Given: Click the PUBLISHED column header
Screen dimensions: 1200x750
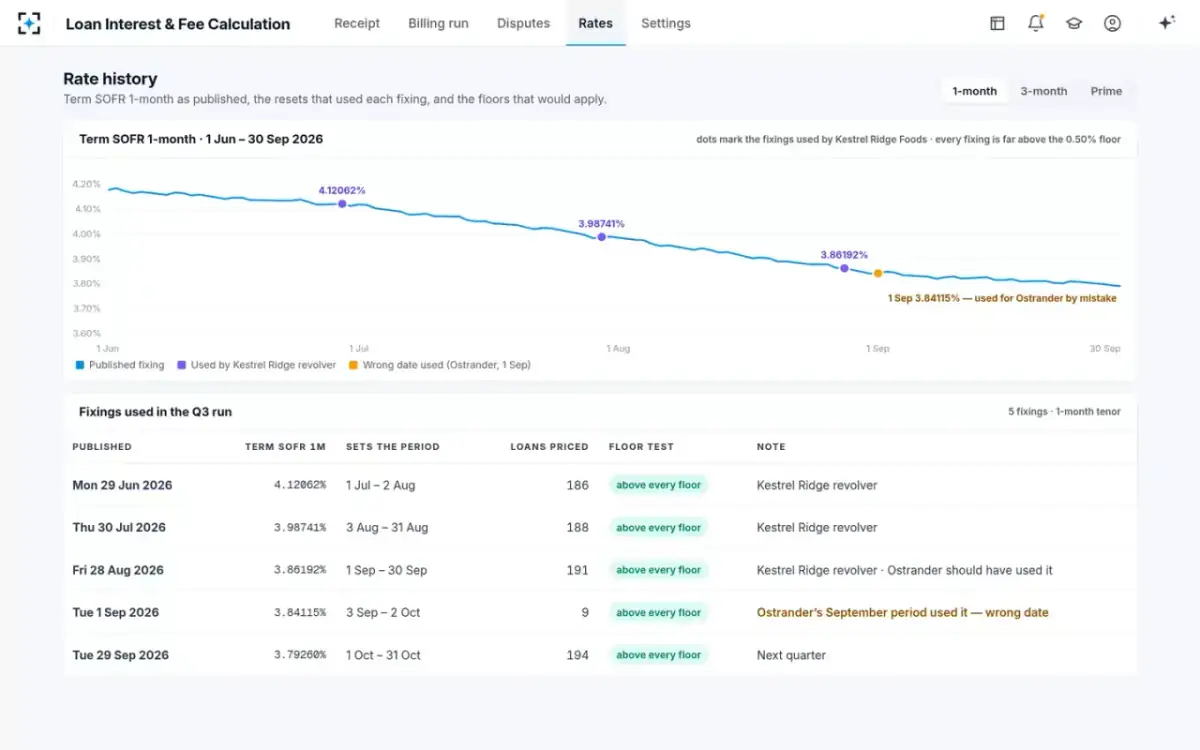Looking at the screenshot, I should tap(102, 447).
